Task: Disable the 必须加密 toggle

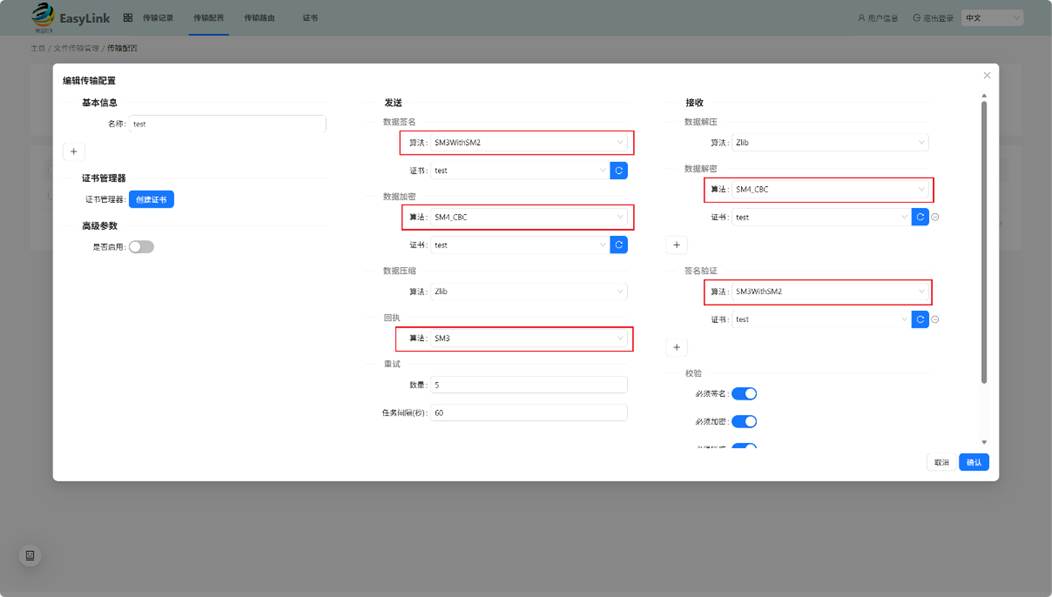Action: pos(744,422)
